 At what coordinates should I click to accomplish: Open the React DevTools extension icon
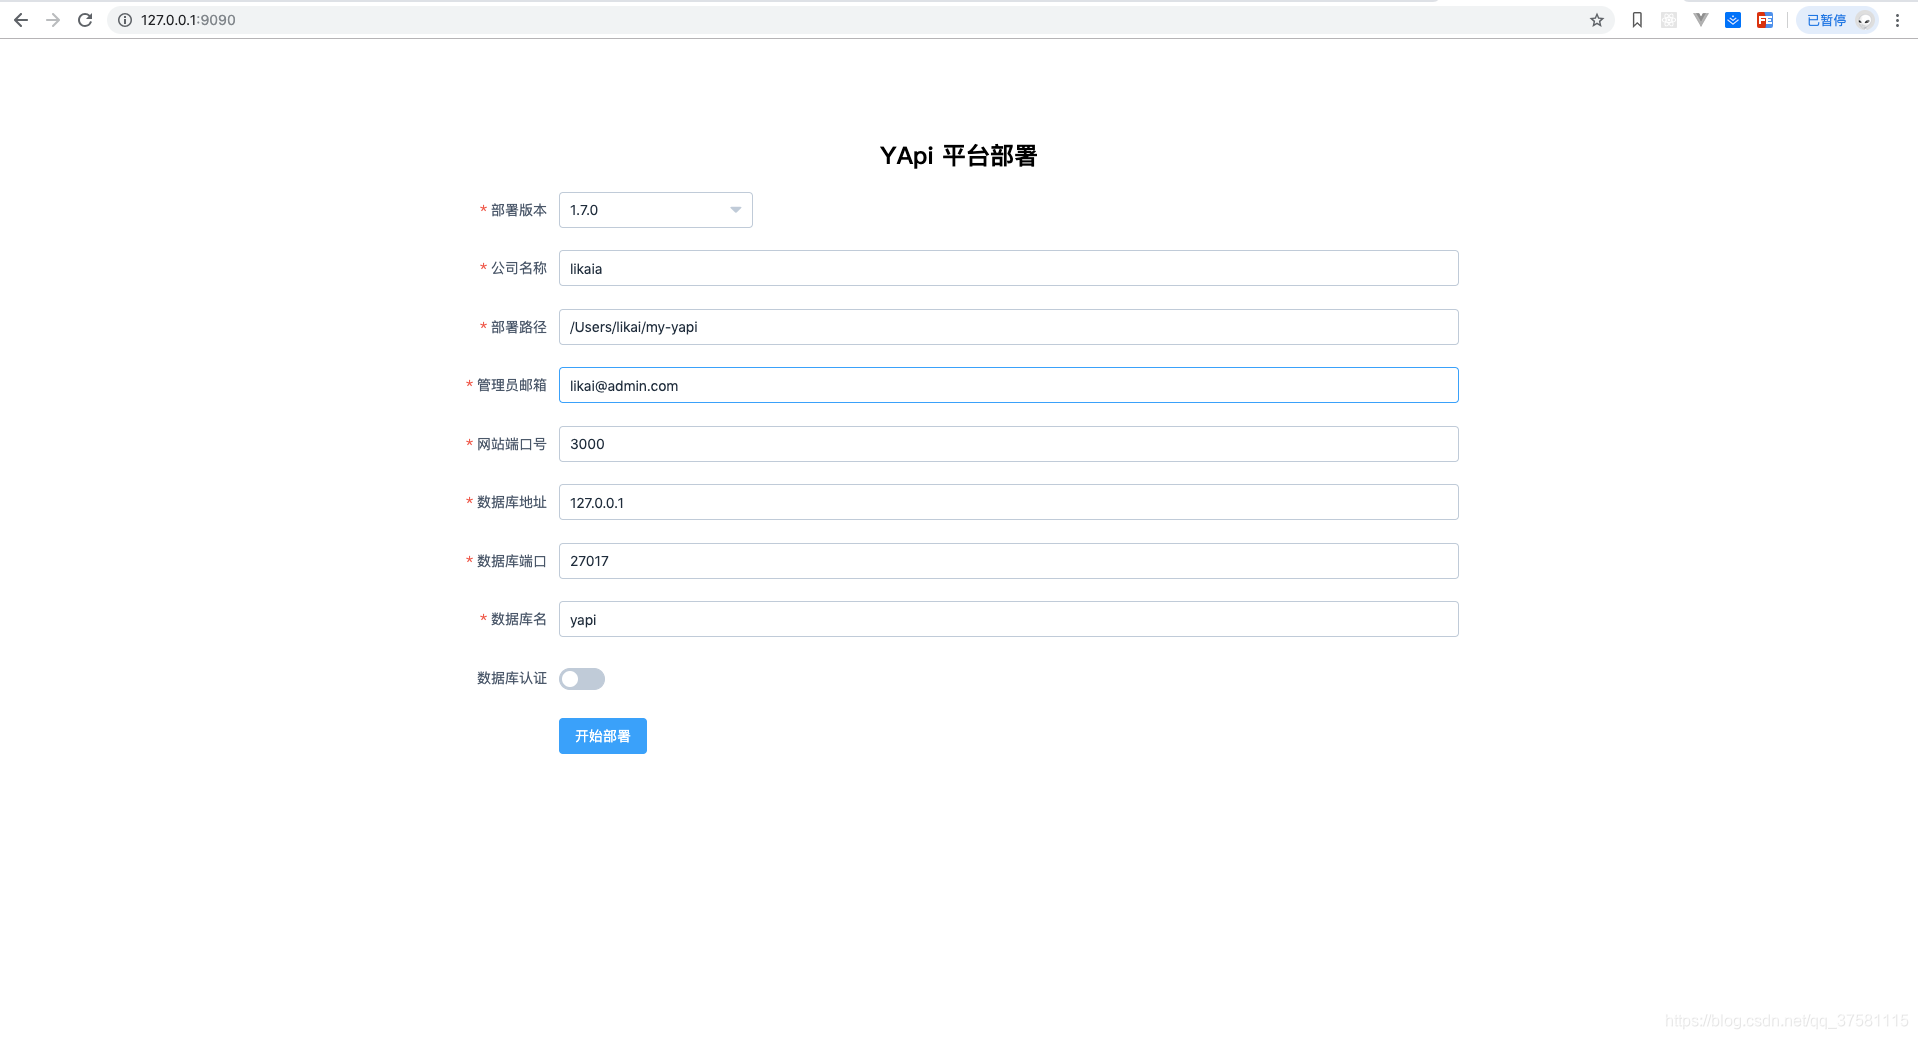pos(1669,20)
